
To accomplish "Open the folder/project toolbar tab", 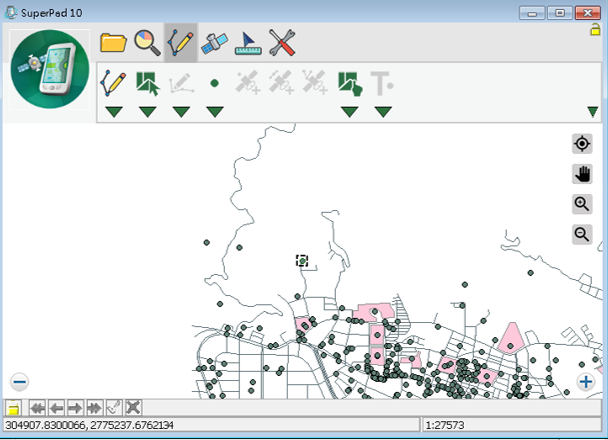I will [113, 43].
